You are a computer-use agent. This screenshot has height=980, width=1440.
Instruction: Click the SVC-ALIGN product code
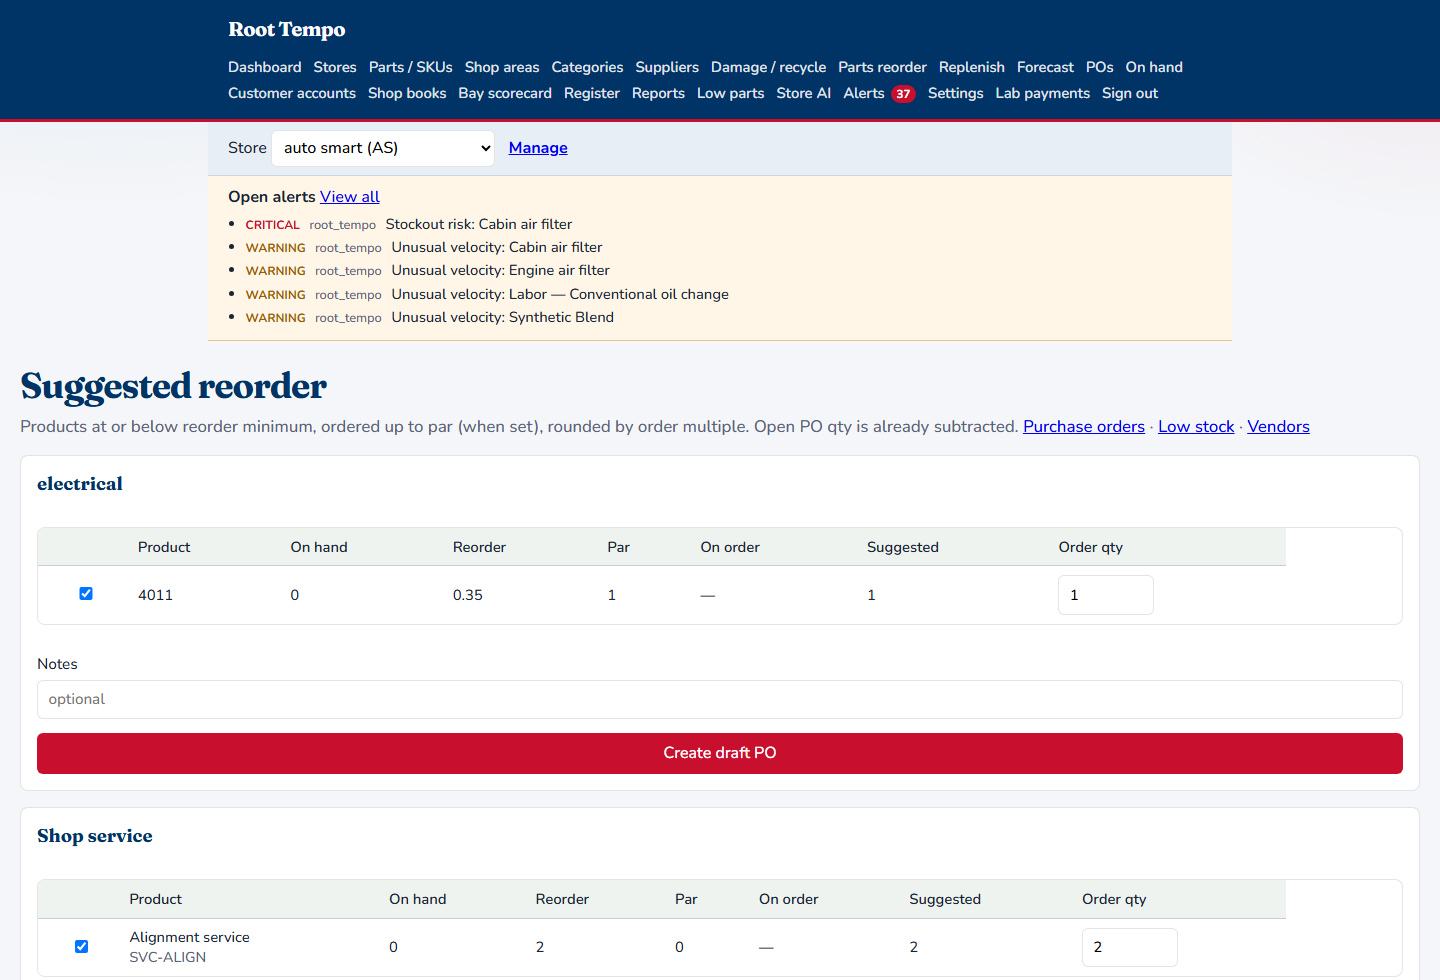[x=168, y=958]
